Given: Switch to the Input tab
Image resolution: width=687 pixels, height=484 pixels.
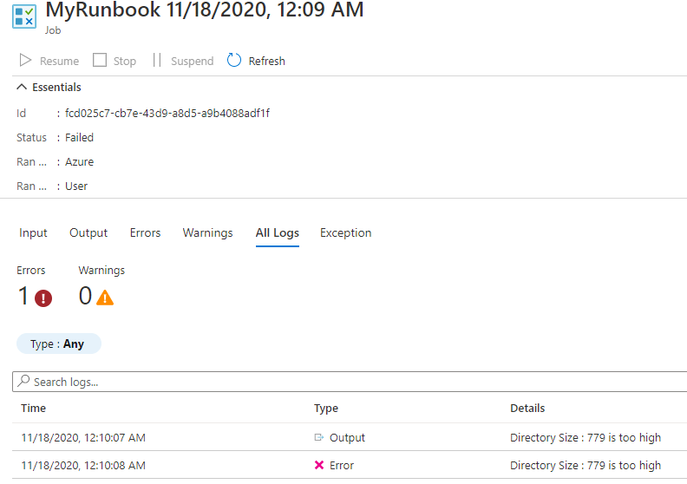Looking at the screenshot, I should tap(33, 233).
